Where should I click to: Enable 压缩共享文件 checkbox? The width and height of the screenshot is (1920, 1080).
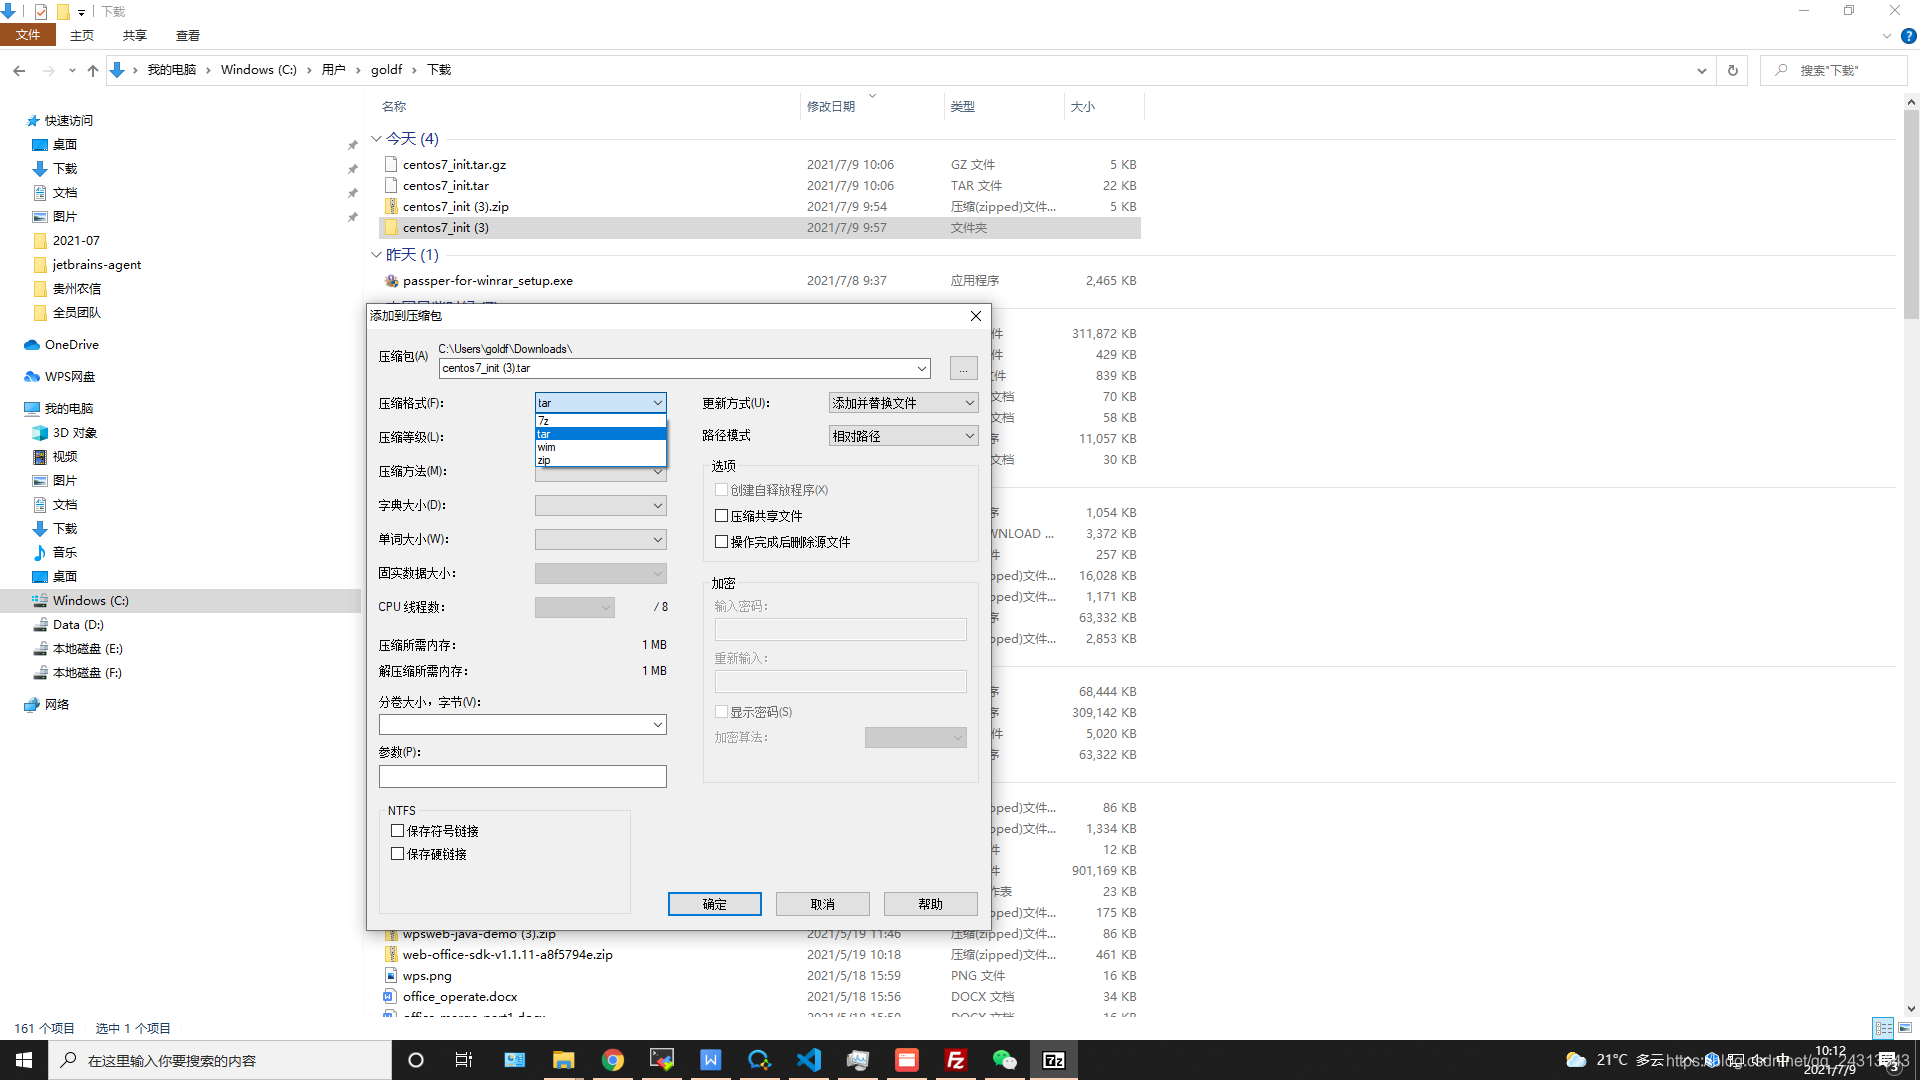pyautogui.click(x=721, y=516)
